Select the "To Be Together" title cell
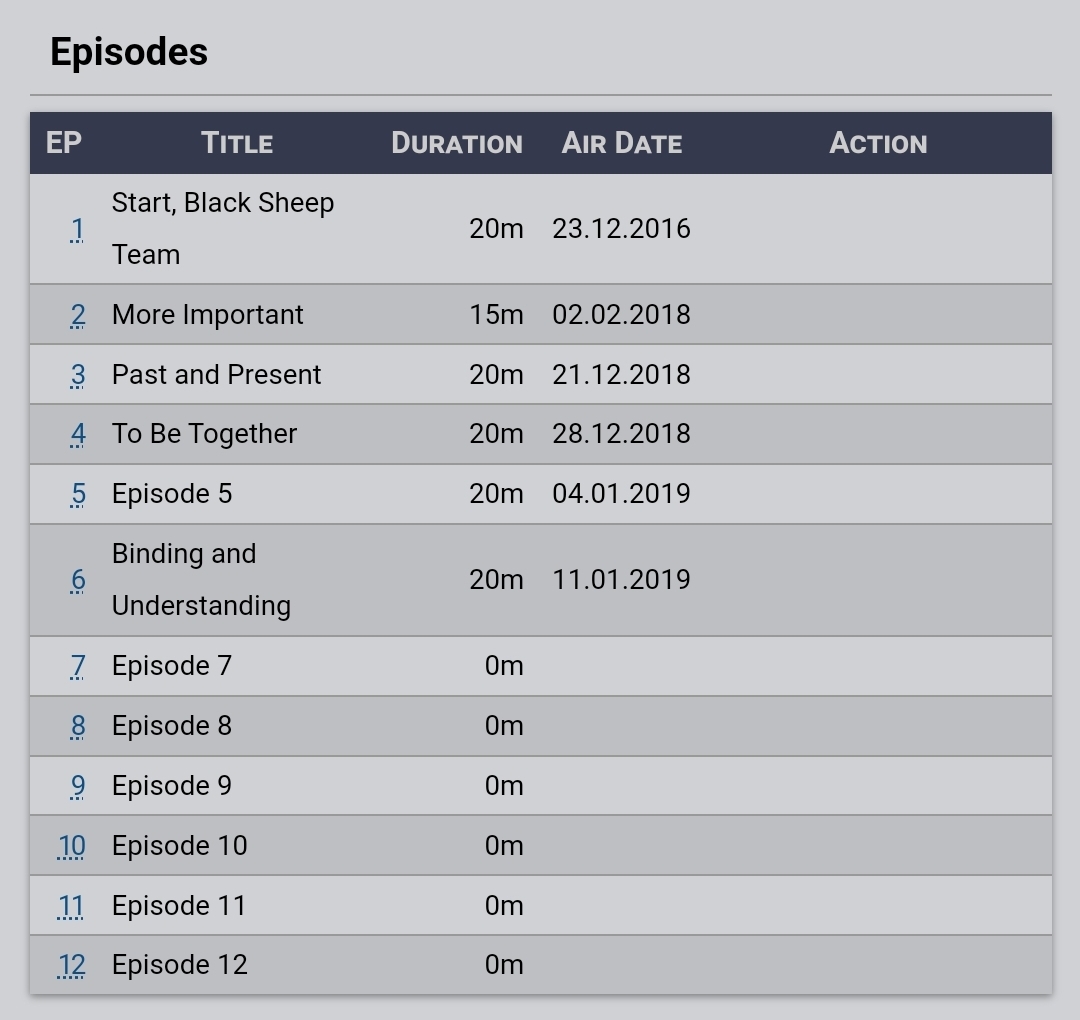Screen dimensions: 1080x1020 tap(204, 434)
